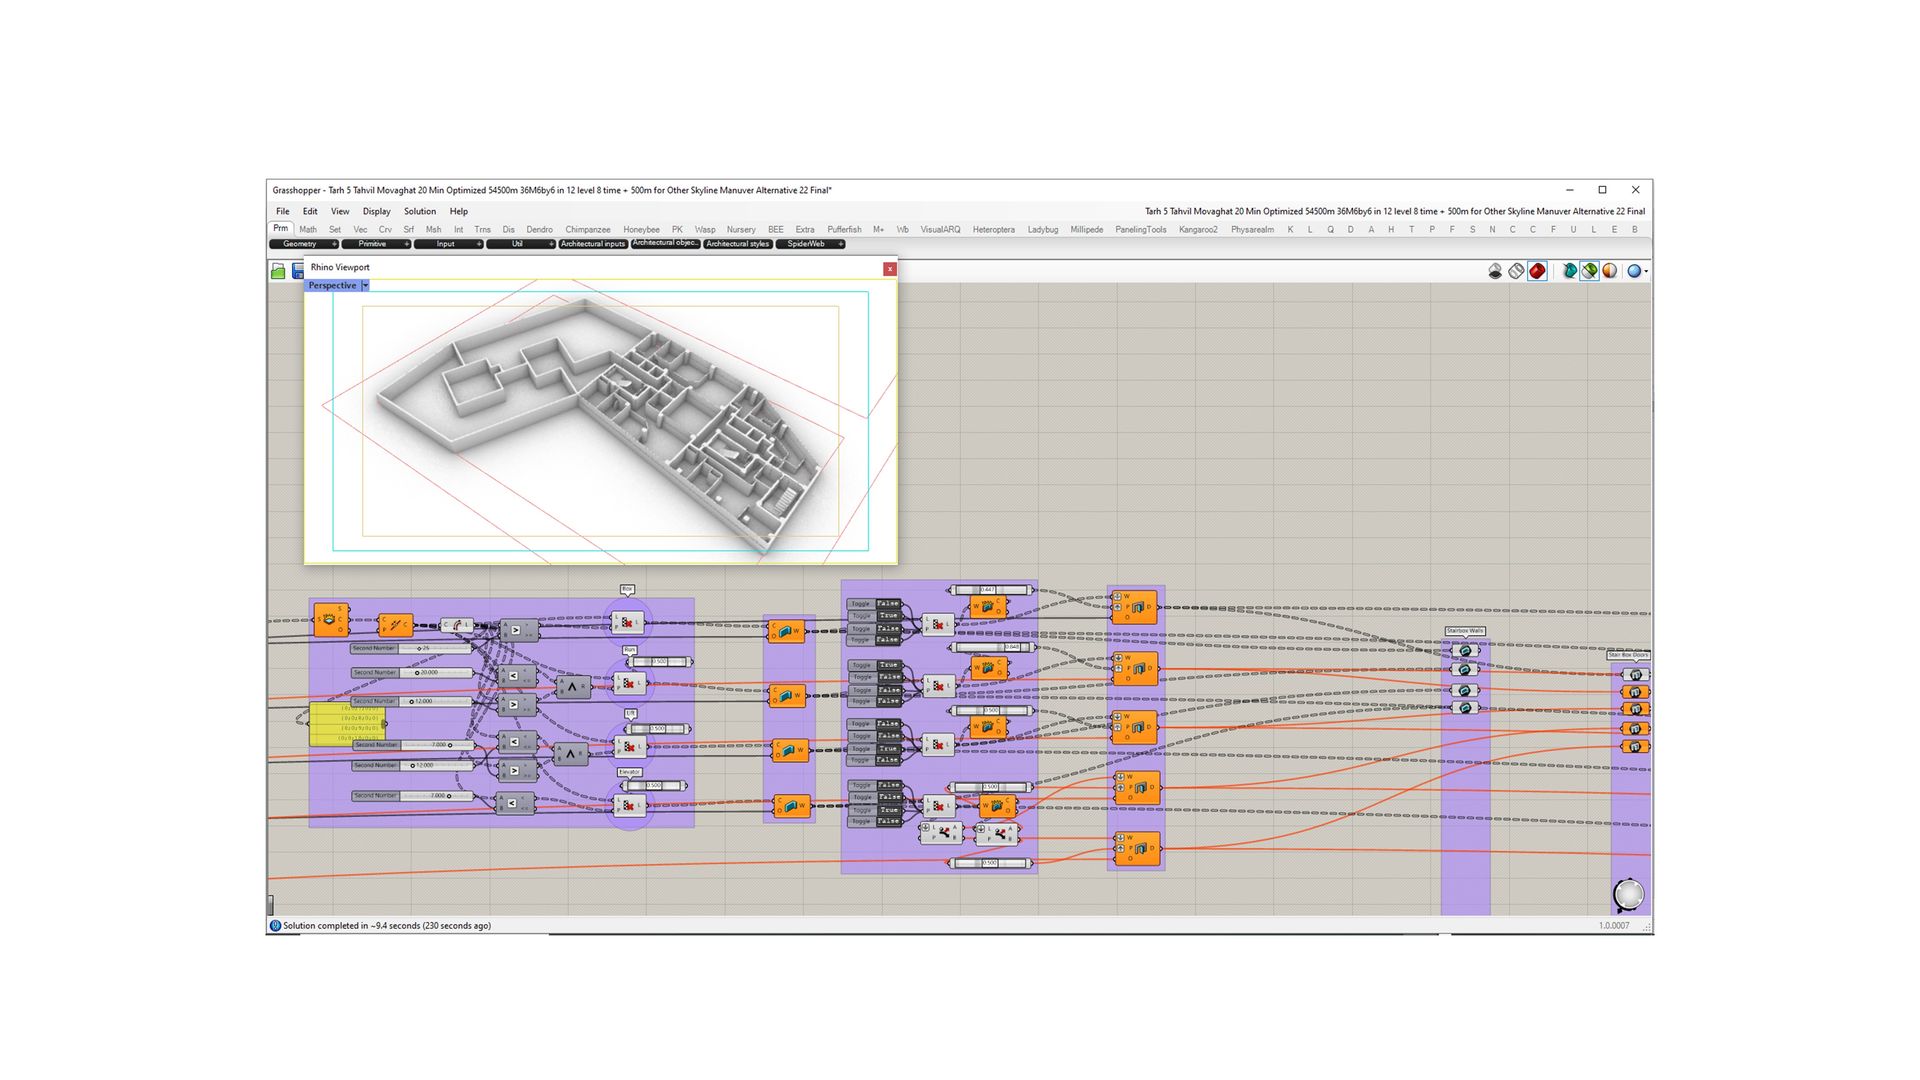This screenshot has height=1080, width=1920.
Task: Click the orange preview mesh quality icon
Action: (1609, 271)
